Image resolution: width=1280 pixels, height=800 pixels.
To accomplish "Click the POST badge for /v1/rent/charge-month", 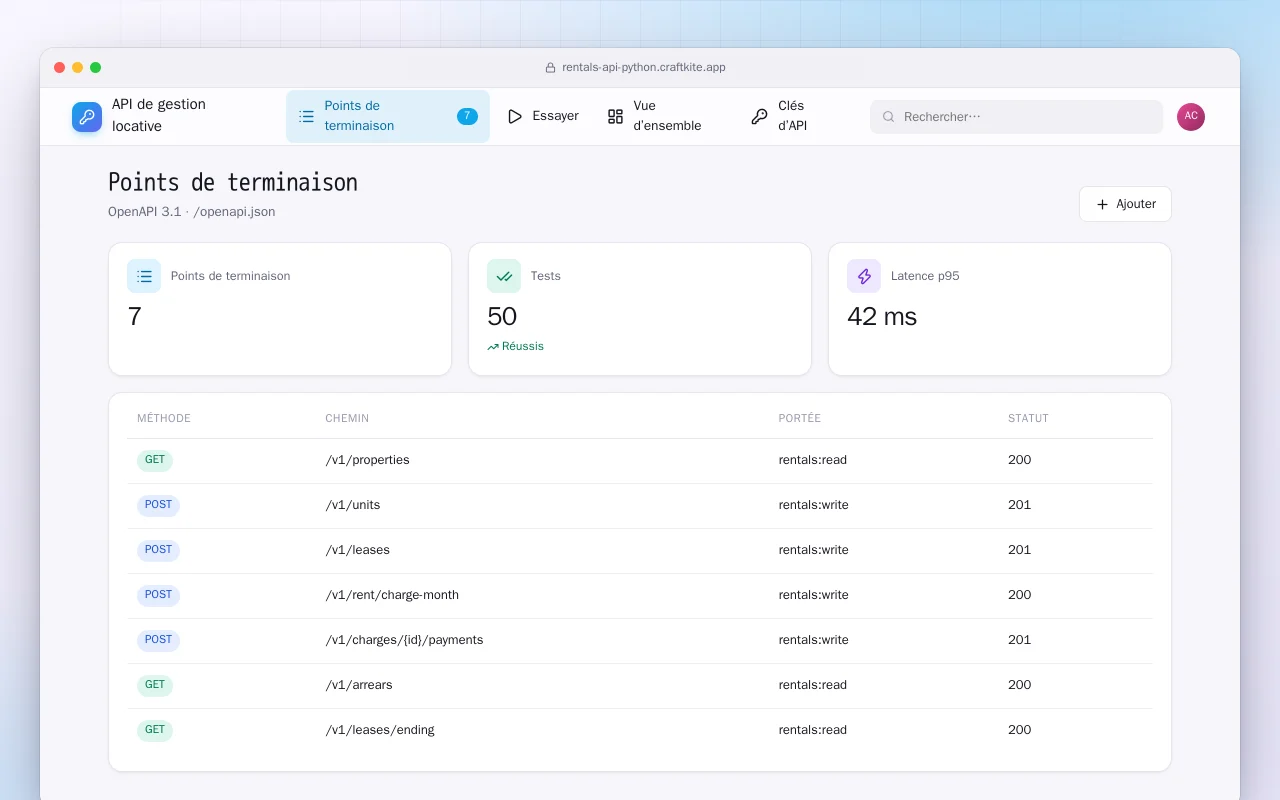I will [158, 595].
